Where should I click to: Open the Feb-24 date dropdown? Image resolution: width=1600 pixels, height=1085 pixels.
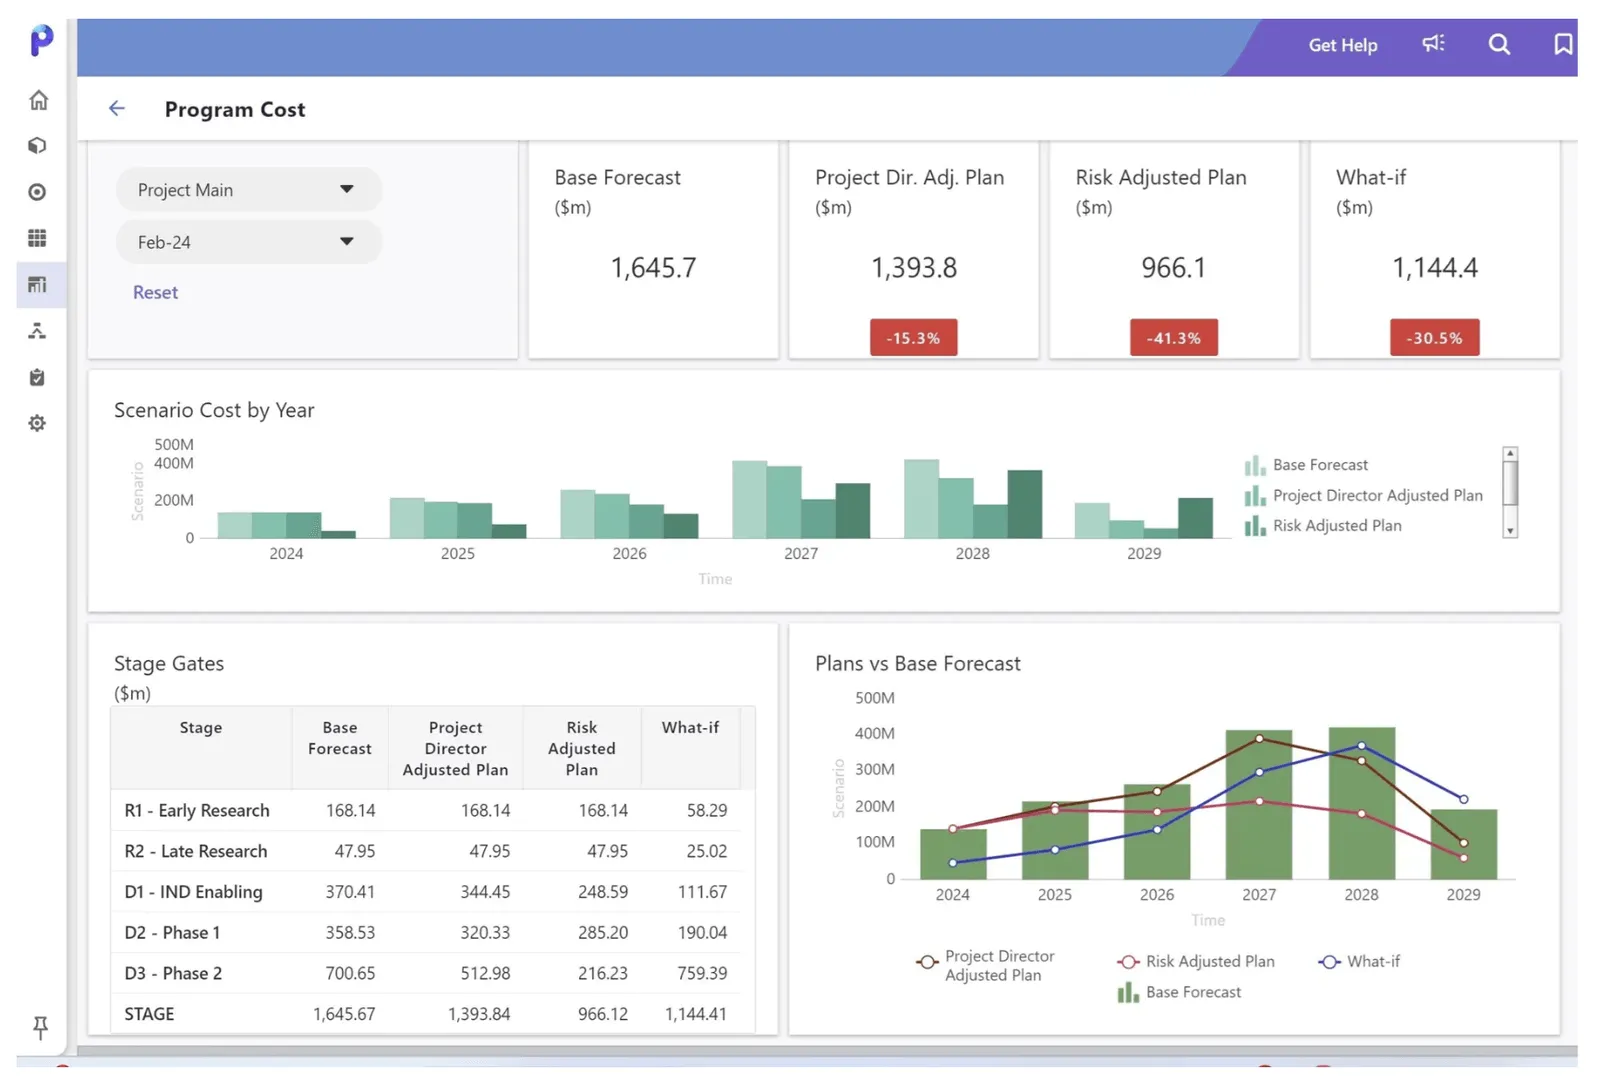coord(248,242)
